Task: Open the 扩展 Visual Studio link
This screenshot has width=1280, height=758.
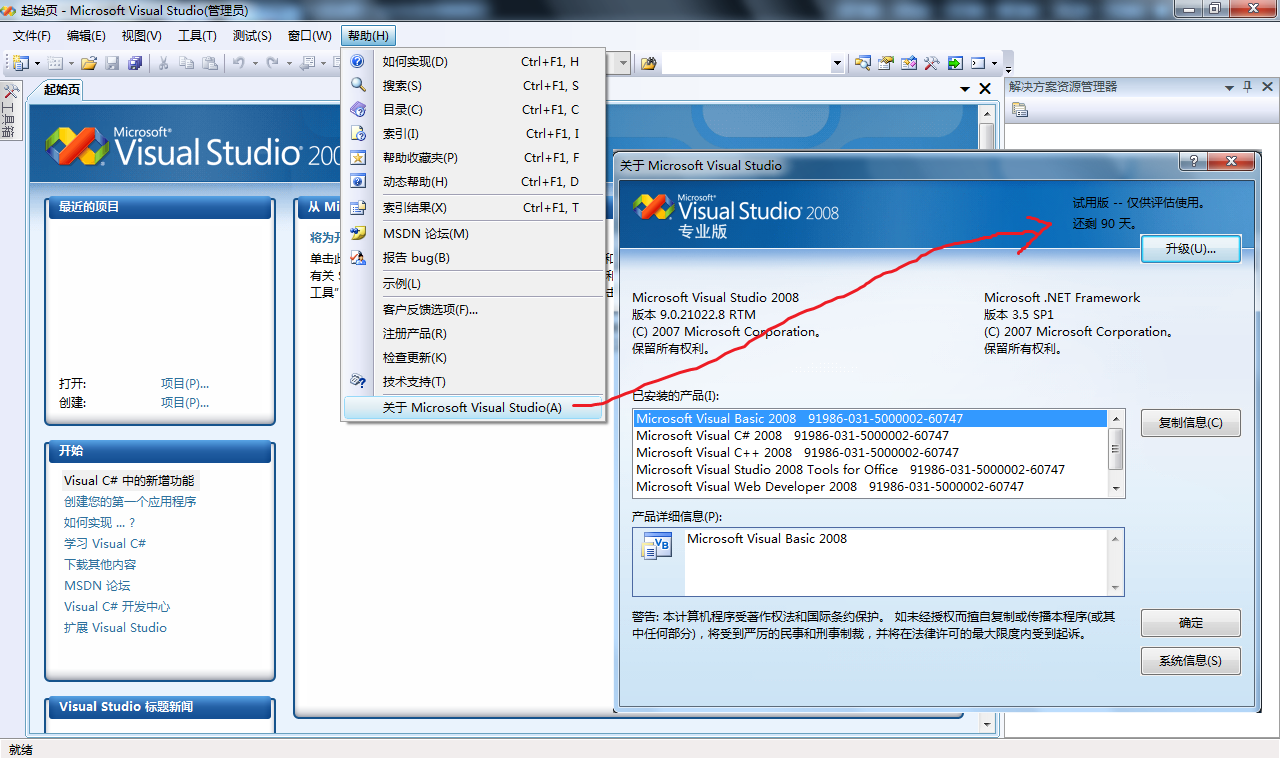Action: pyautogui.click(x=115, y=628)
